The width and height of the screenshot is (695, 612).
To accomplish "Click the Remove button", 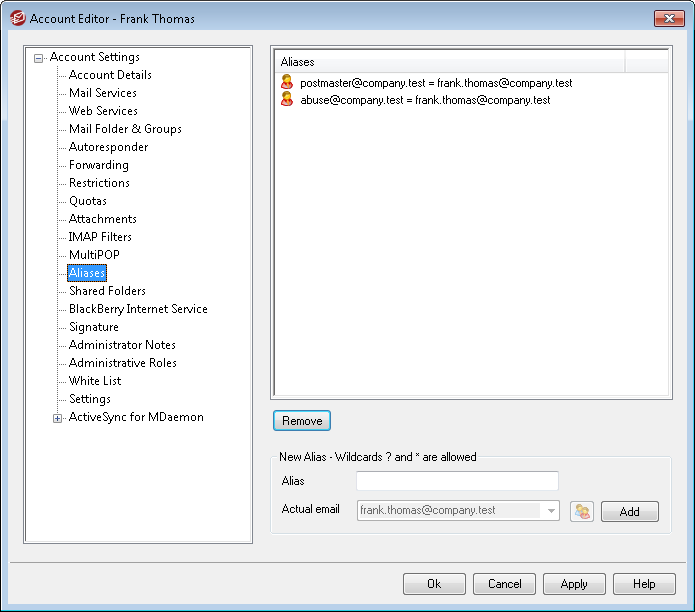I will tap(302, 421).
